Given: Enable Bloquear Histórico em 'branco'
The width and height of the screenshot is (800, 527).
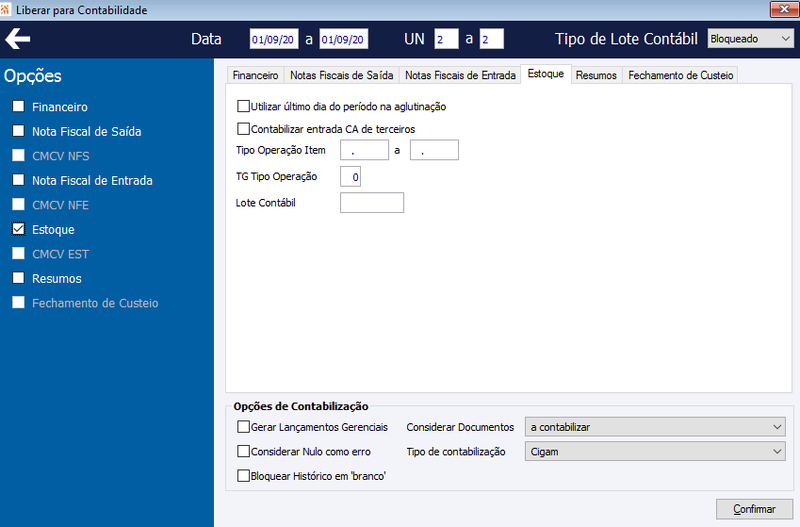Looking at the screenshot, I should 243,475.
